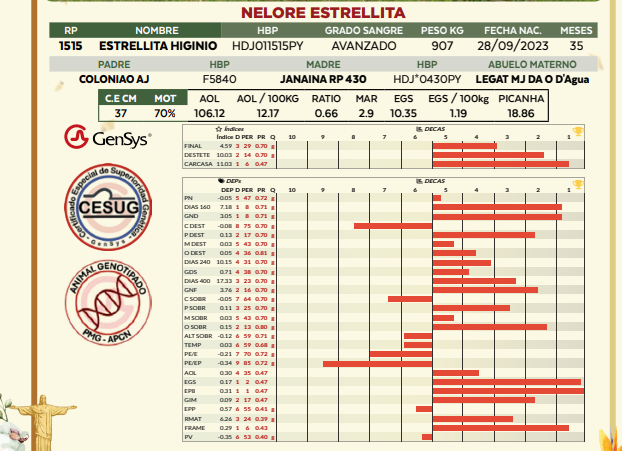
Task: Click the maternal grandsire LEGAT MJ DA O D'Agua
Action: tap(532, 79)
